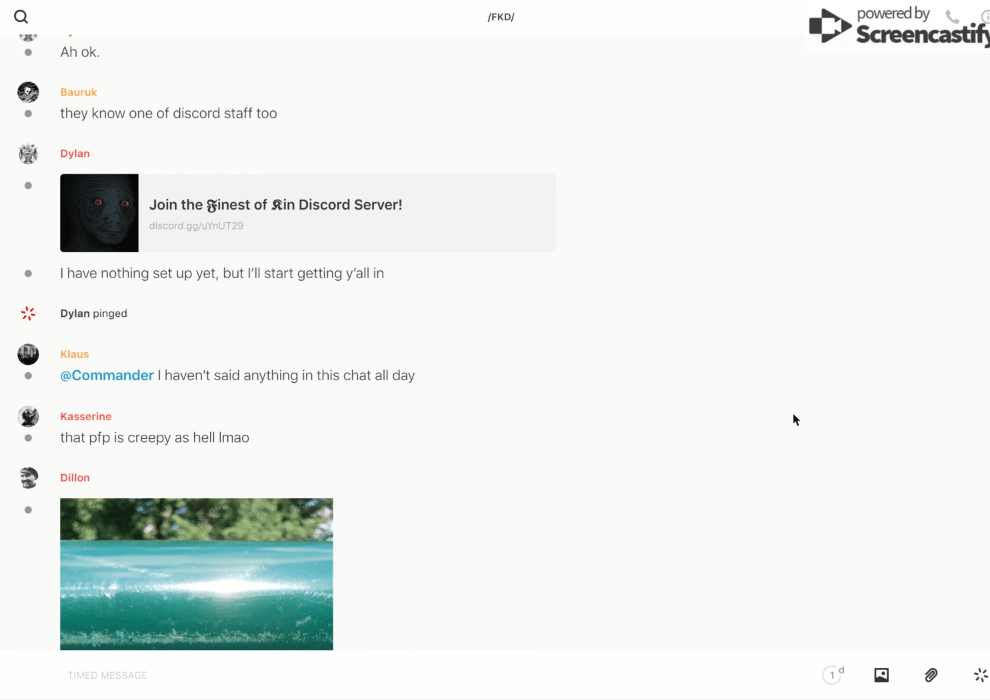Select Dillon's avatar image
Viewport: 990px width, 700px height.
[x=28, y=478]
